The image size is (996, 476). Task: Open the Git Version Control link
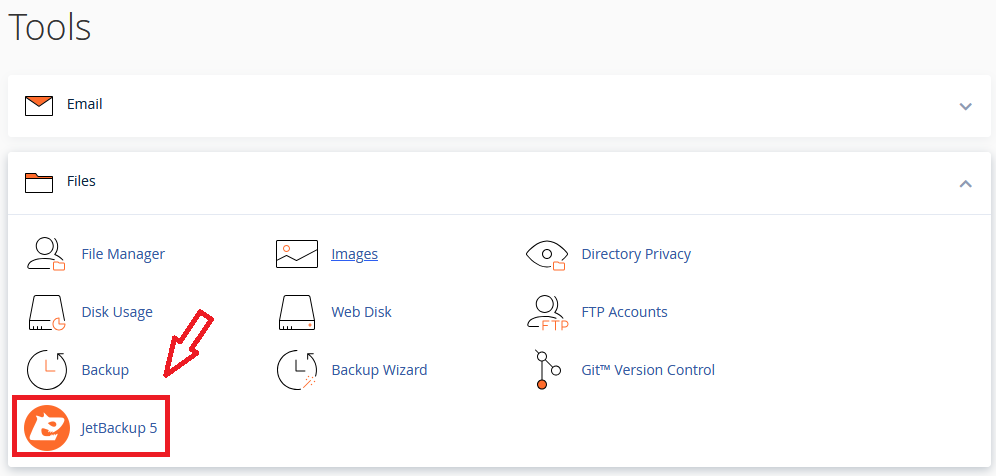coord(648,370)
